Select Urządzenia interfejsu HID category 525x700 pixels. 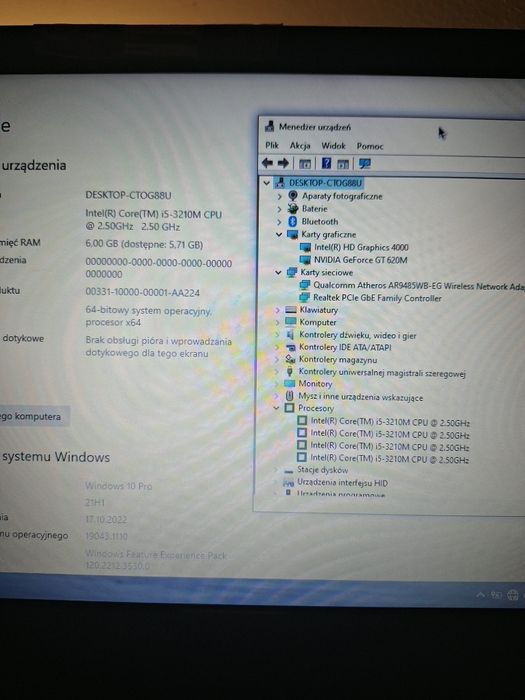pos(342,483)
